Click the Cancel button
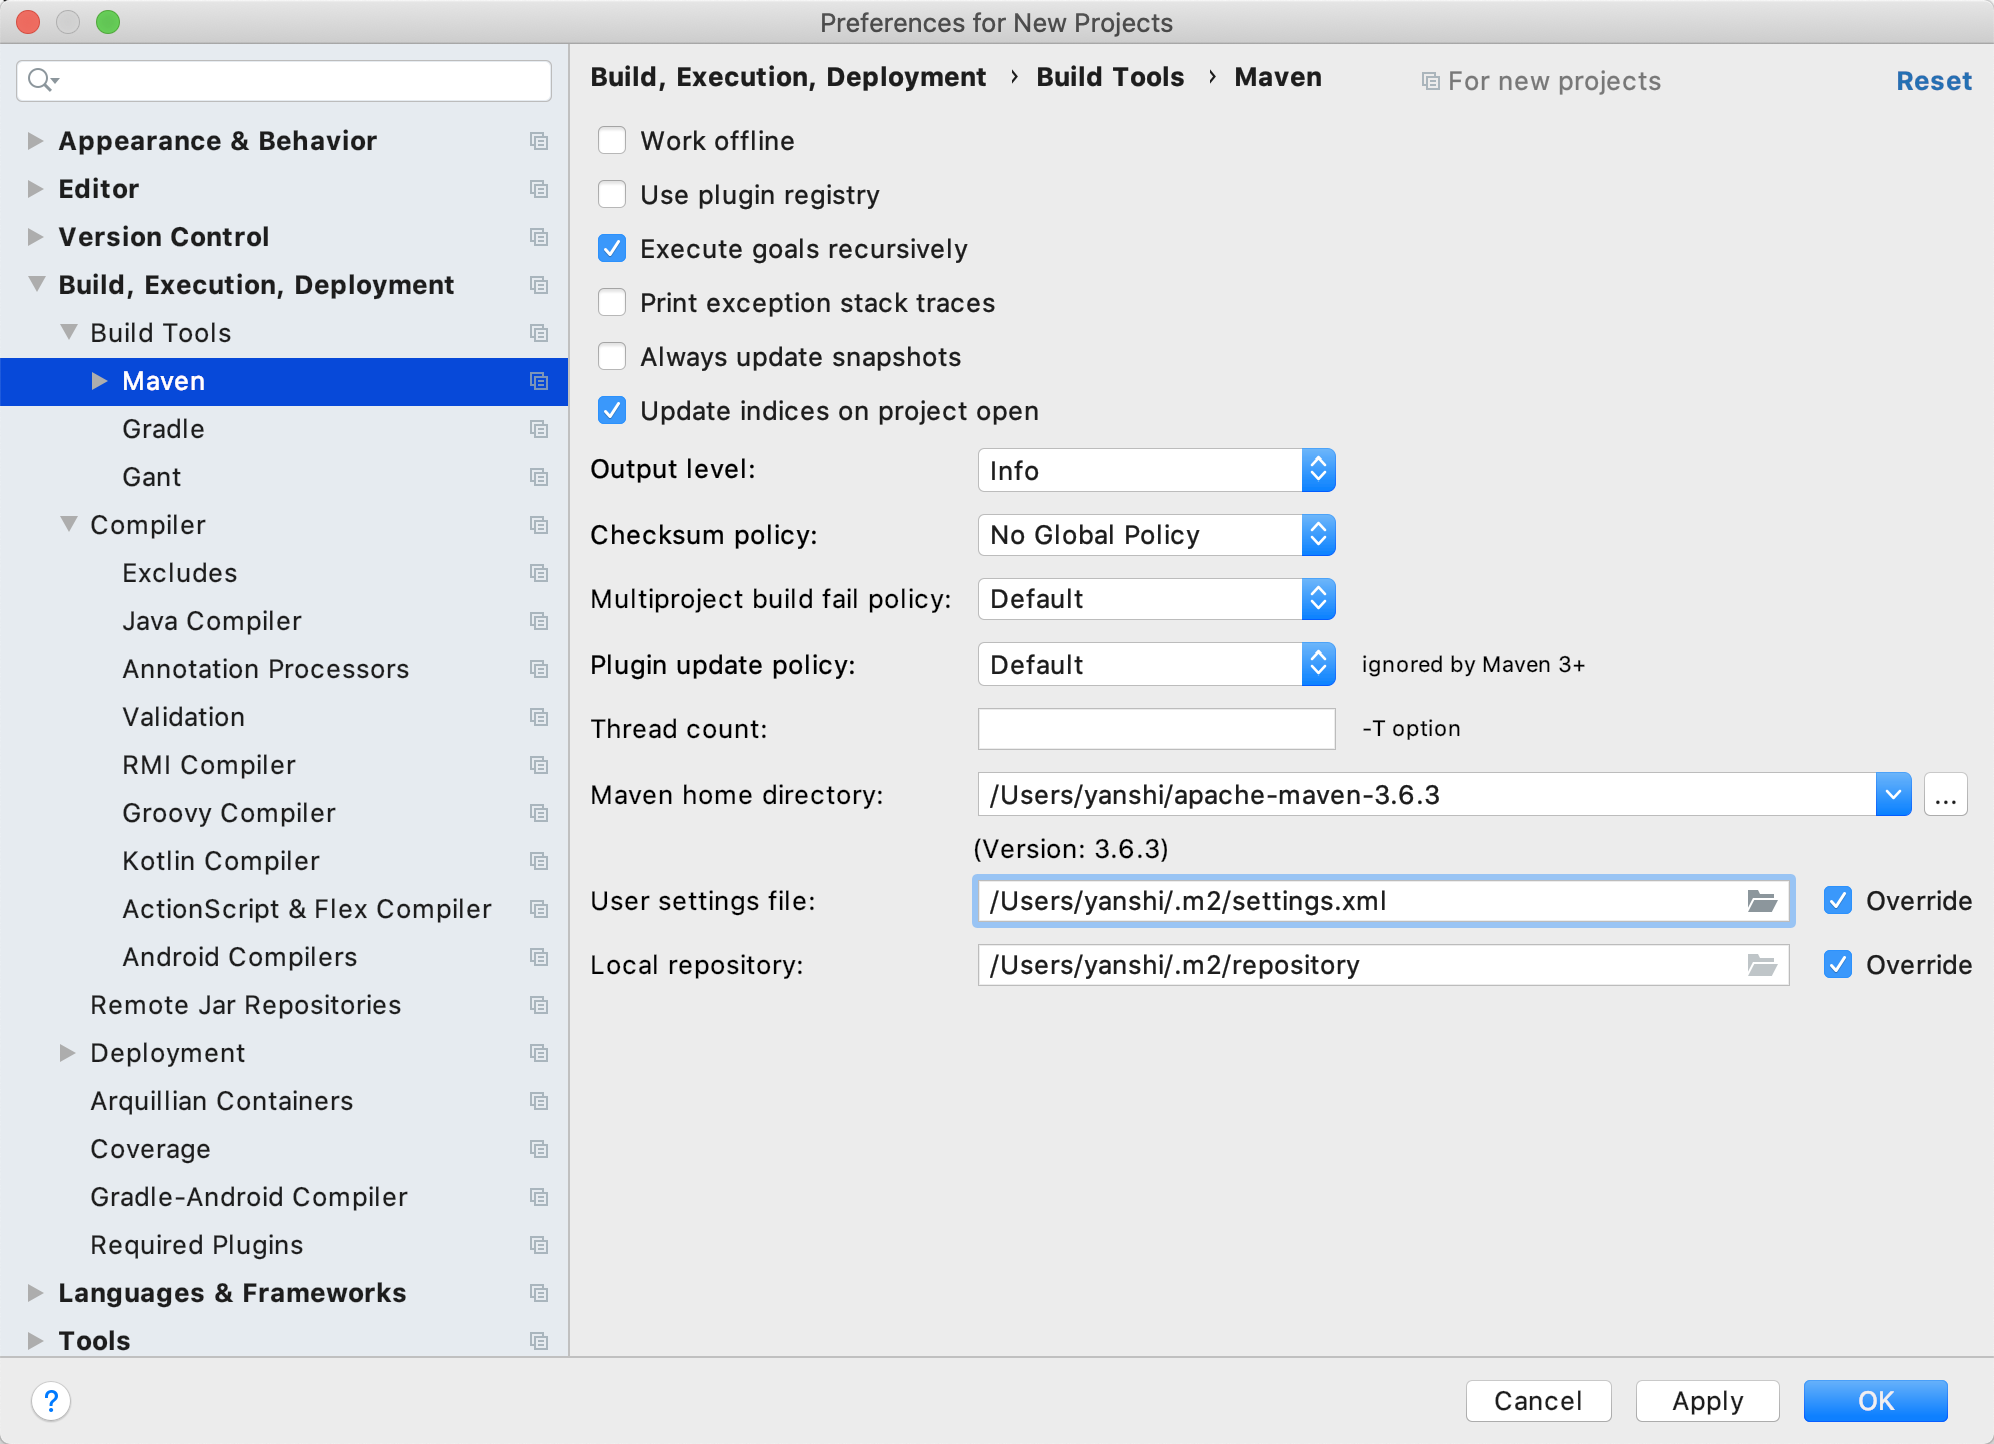1994x1444 pixels. [1538, 1401]
